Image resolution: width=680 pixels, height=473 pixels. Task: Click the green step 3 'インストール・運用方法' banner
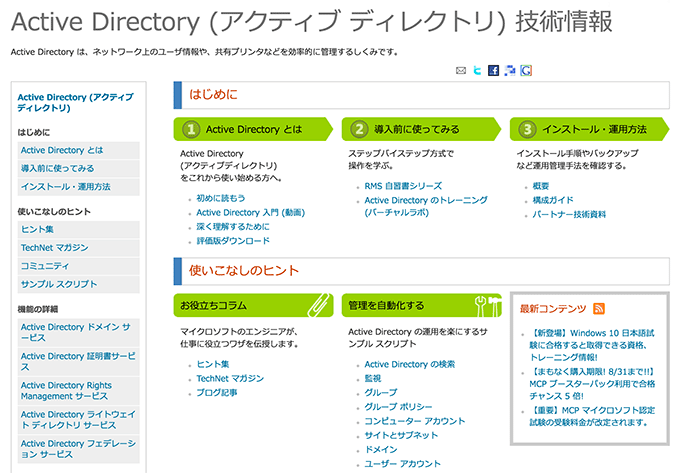(589, 129)
